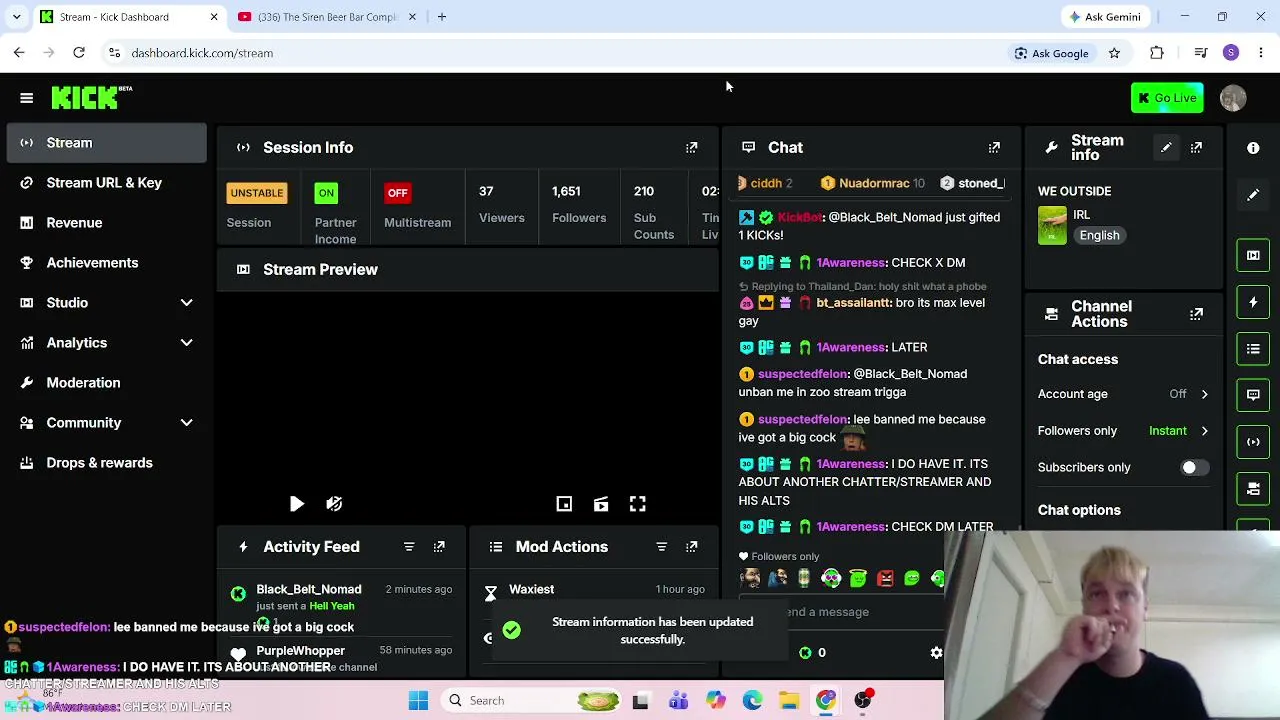Bookmark this page with star icon
Image resolution: width=1280 pixels, height=720 pixels.
coord(1114,53)
